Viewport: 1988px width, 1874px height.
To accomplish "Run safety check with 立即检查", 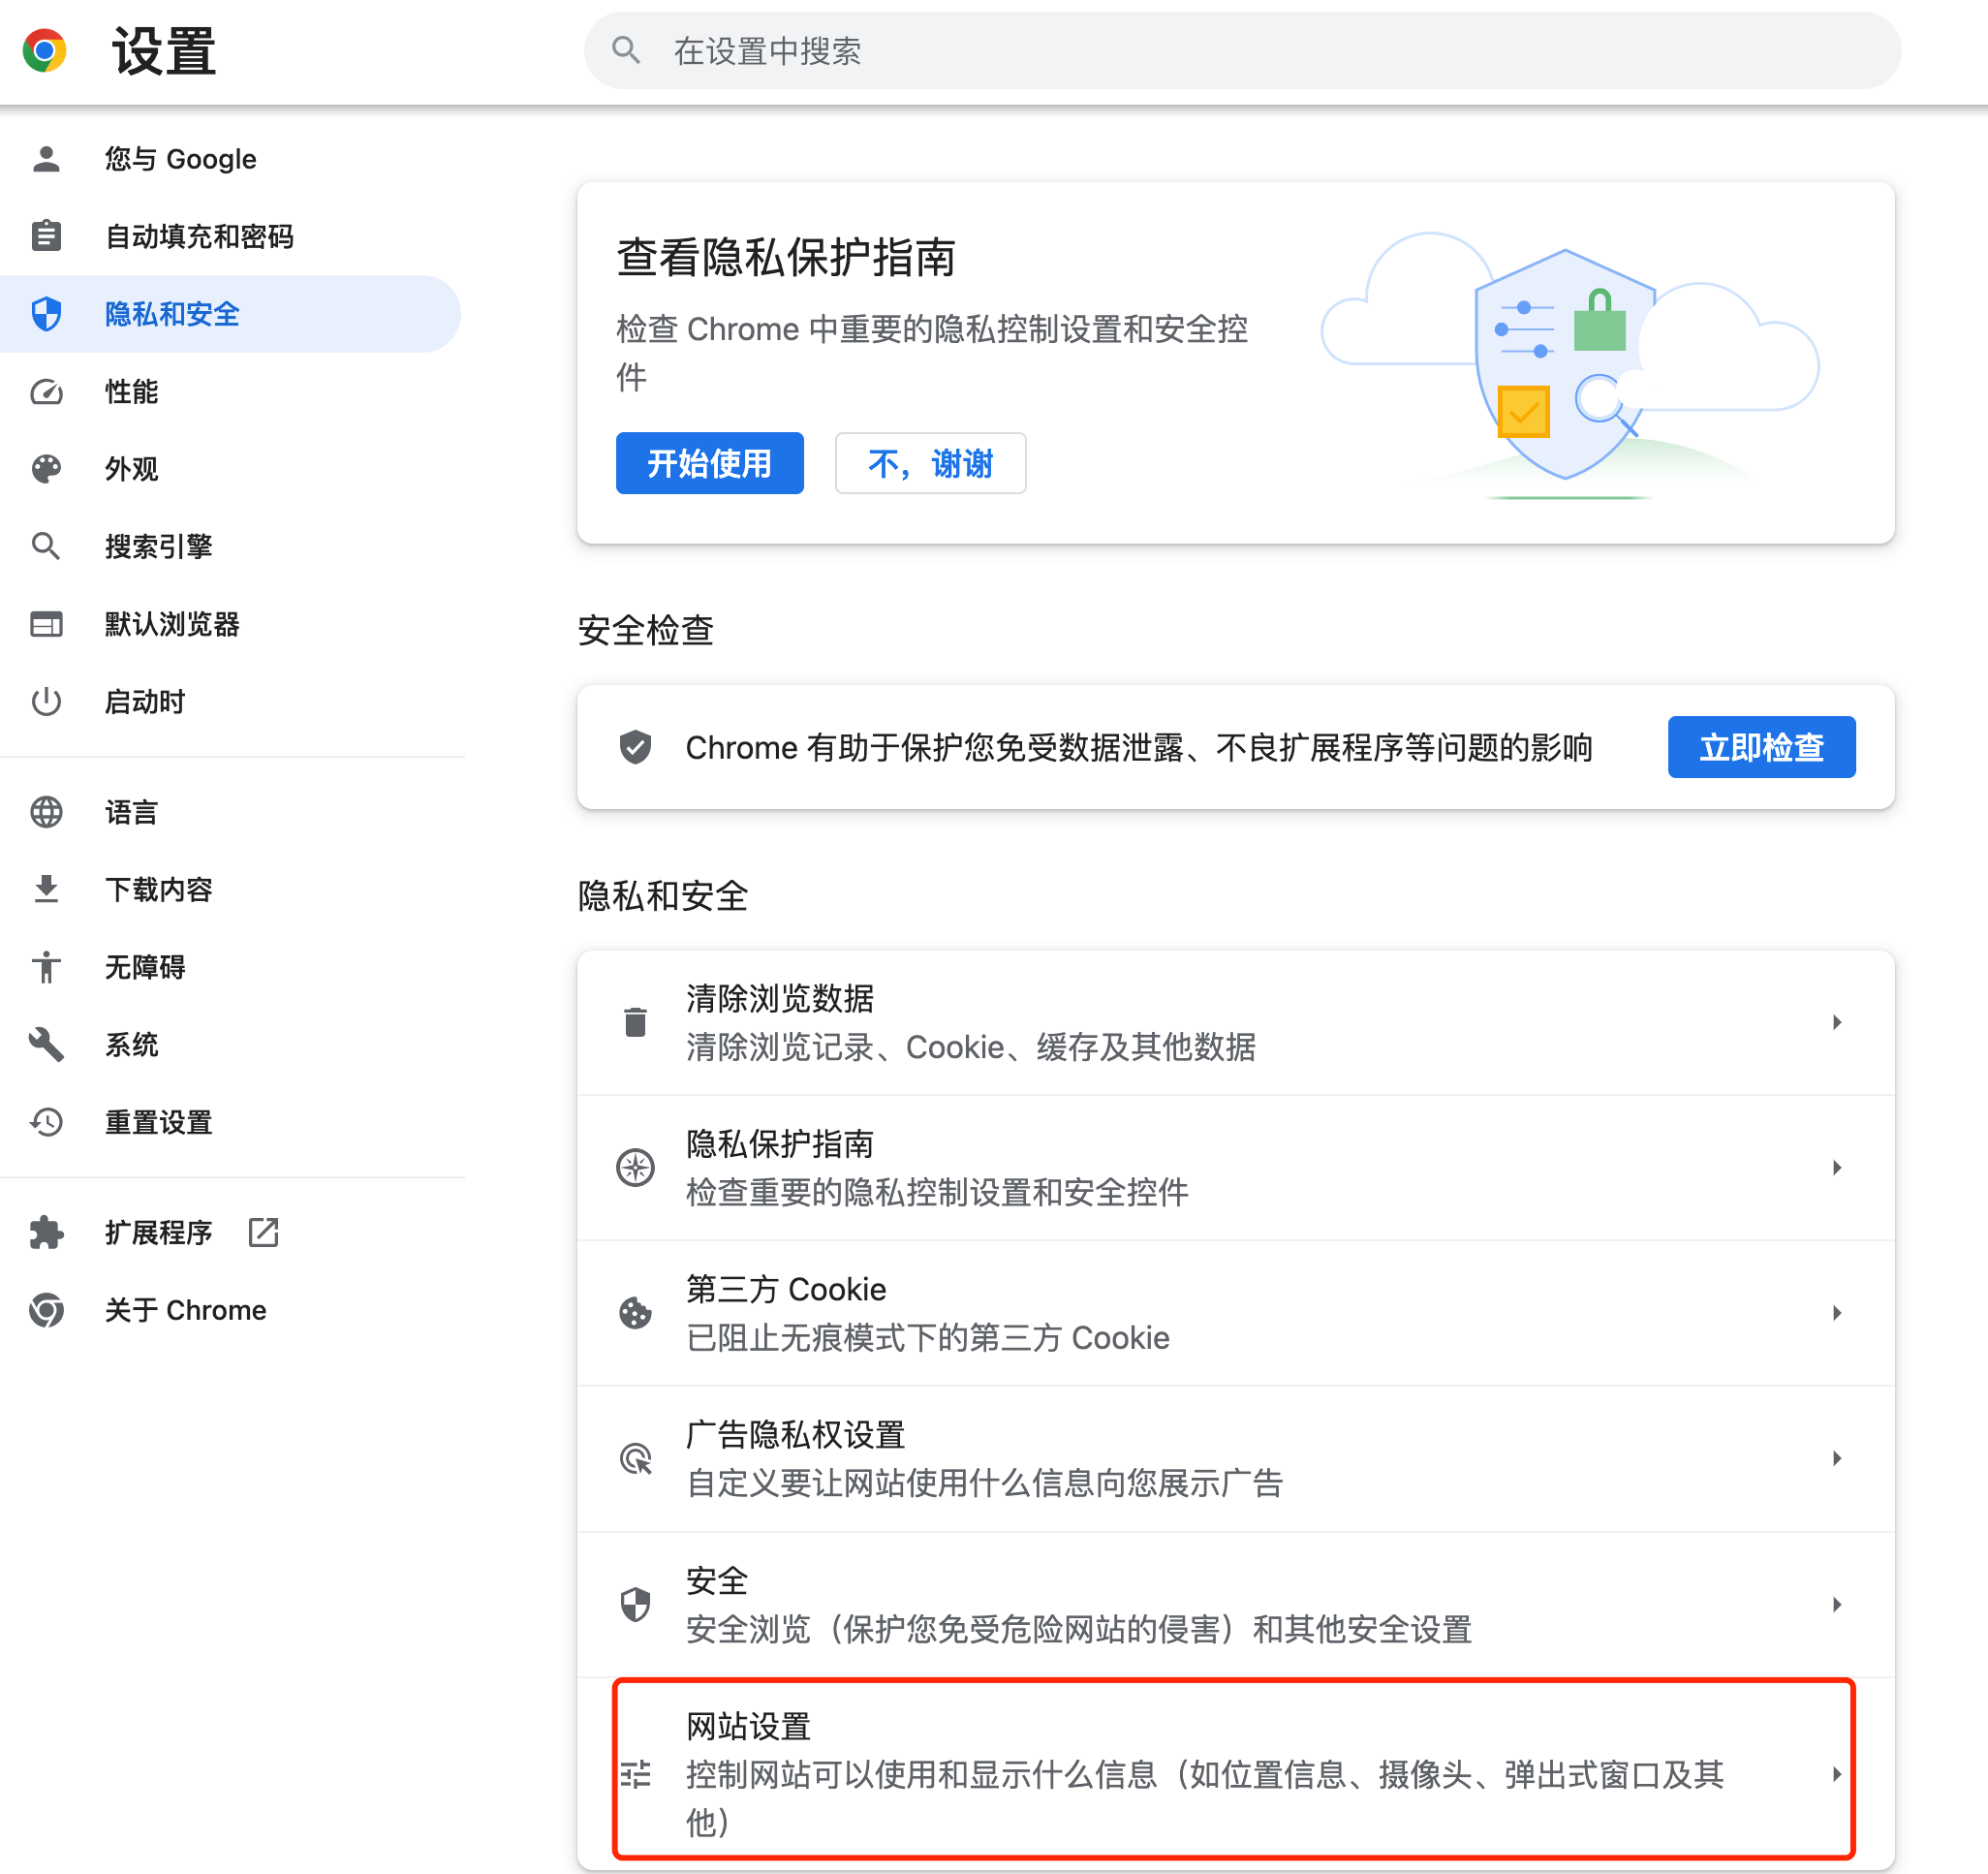I will coord(1761,747).
